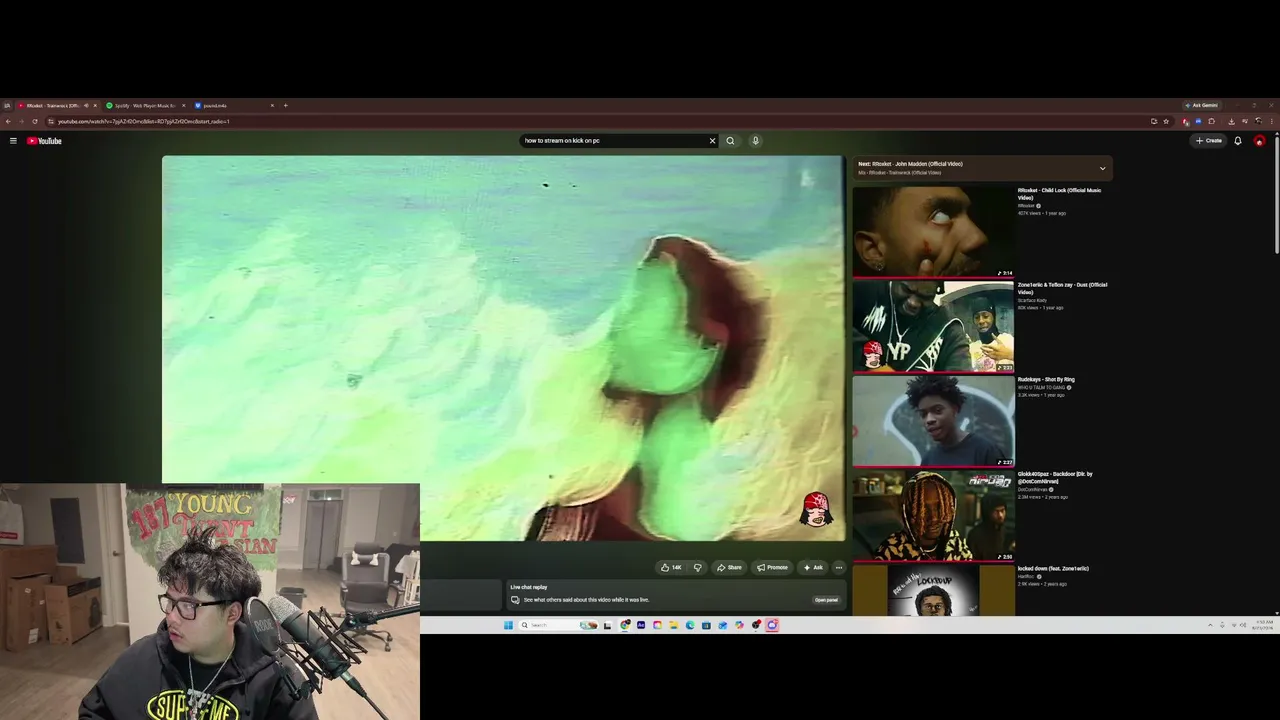Close the pound.m4a tab
This screenshot has width=1280, height=720.
click(272, 106)
